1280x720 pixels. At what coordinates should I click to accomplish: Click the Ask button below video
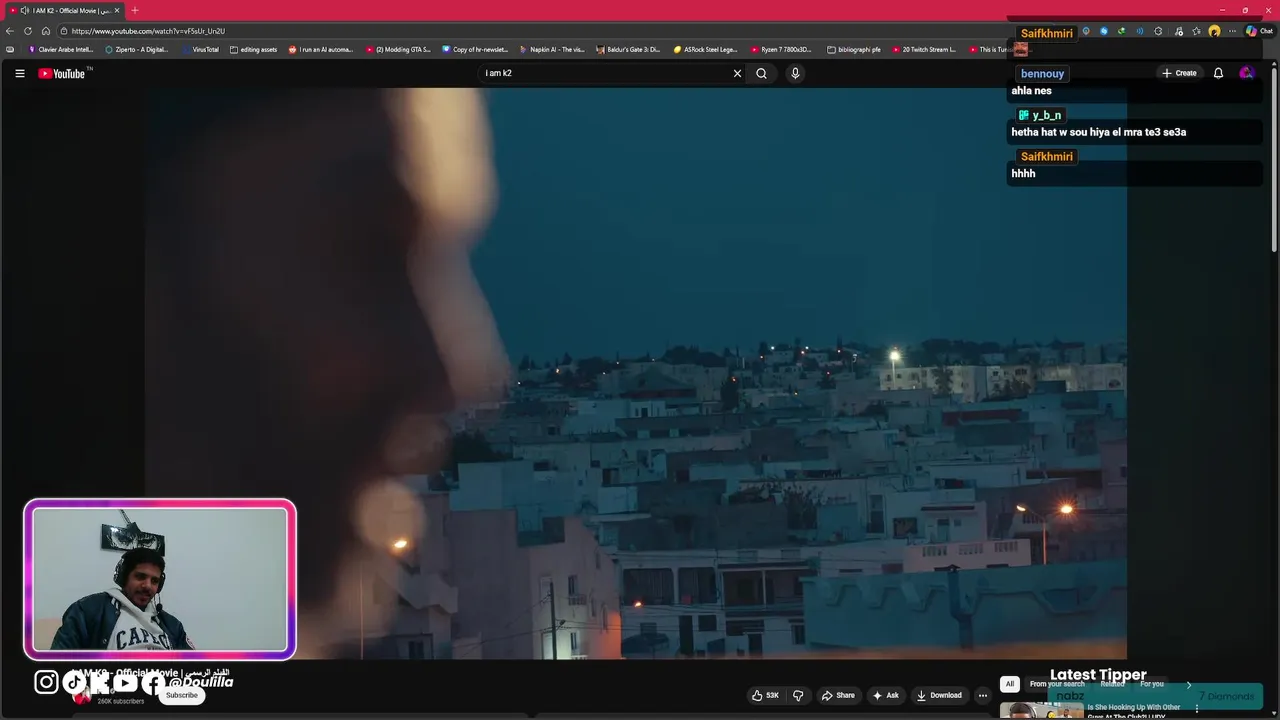[x=886, y=695]
